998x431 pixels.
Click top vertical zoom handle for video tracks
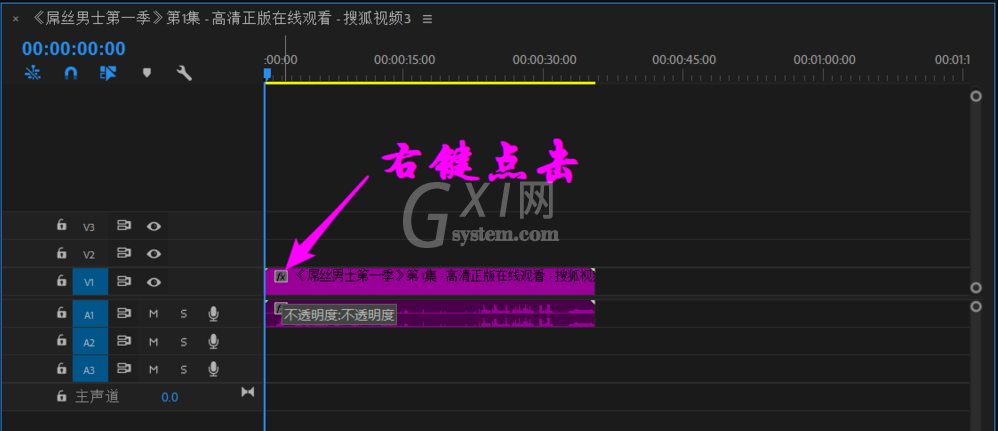coord(976,96)
